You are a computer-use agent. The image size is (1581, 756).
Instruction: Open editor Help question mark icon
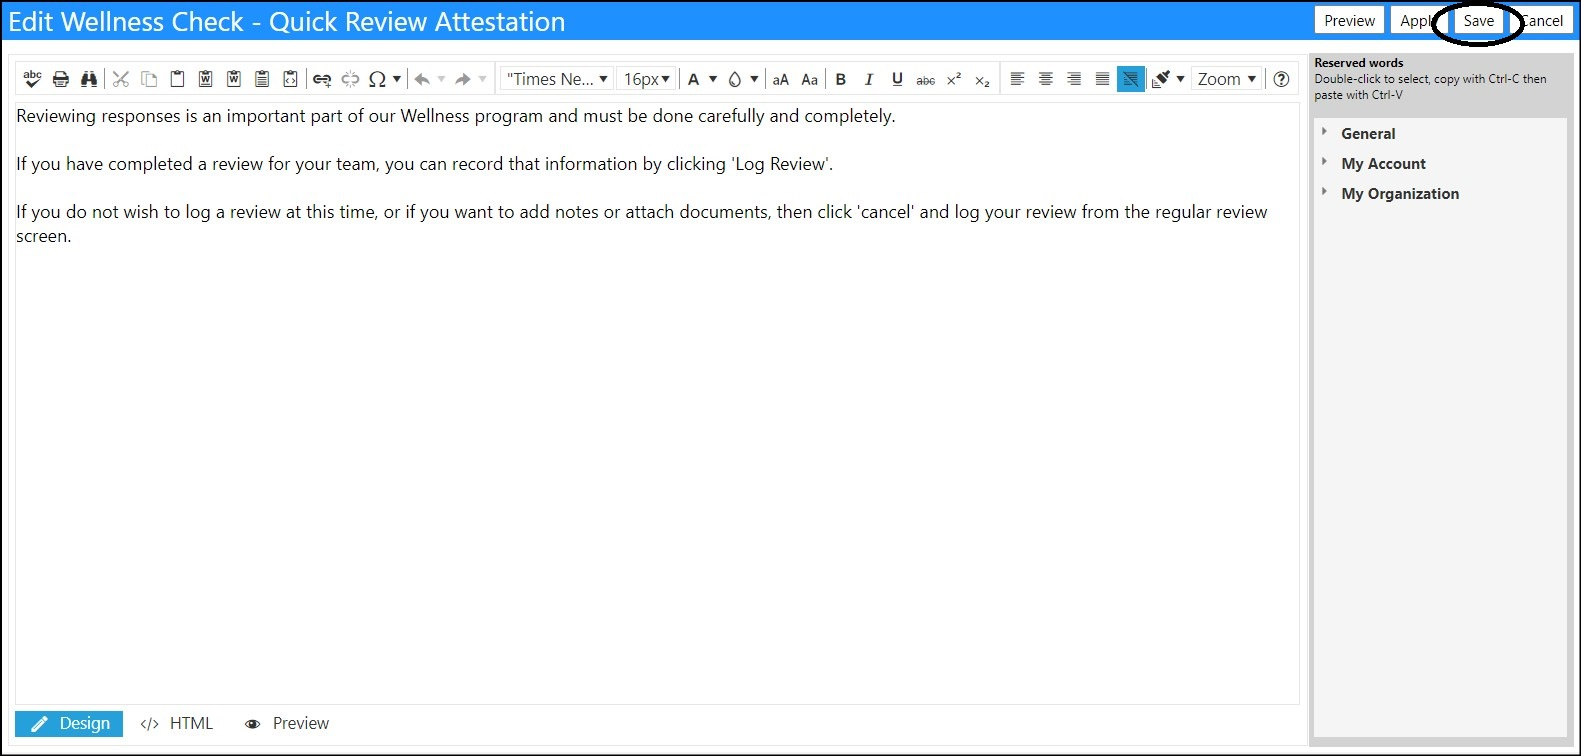[1281, 79]
